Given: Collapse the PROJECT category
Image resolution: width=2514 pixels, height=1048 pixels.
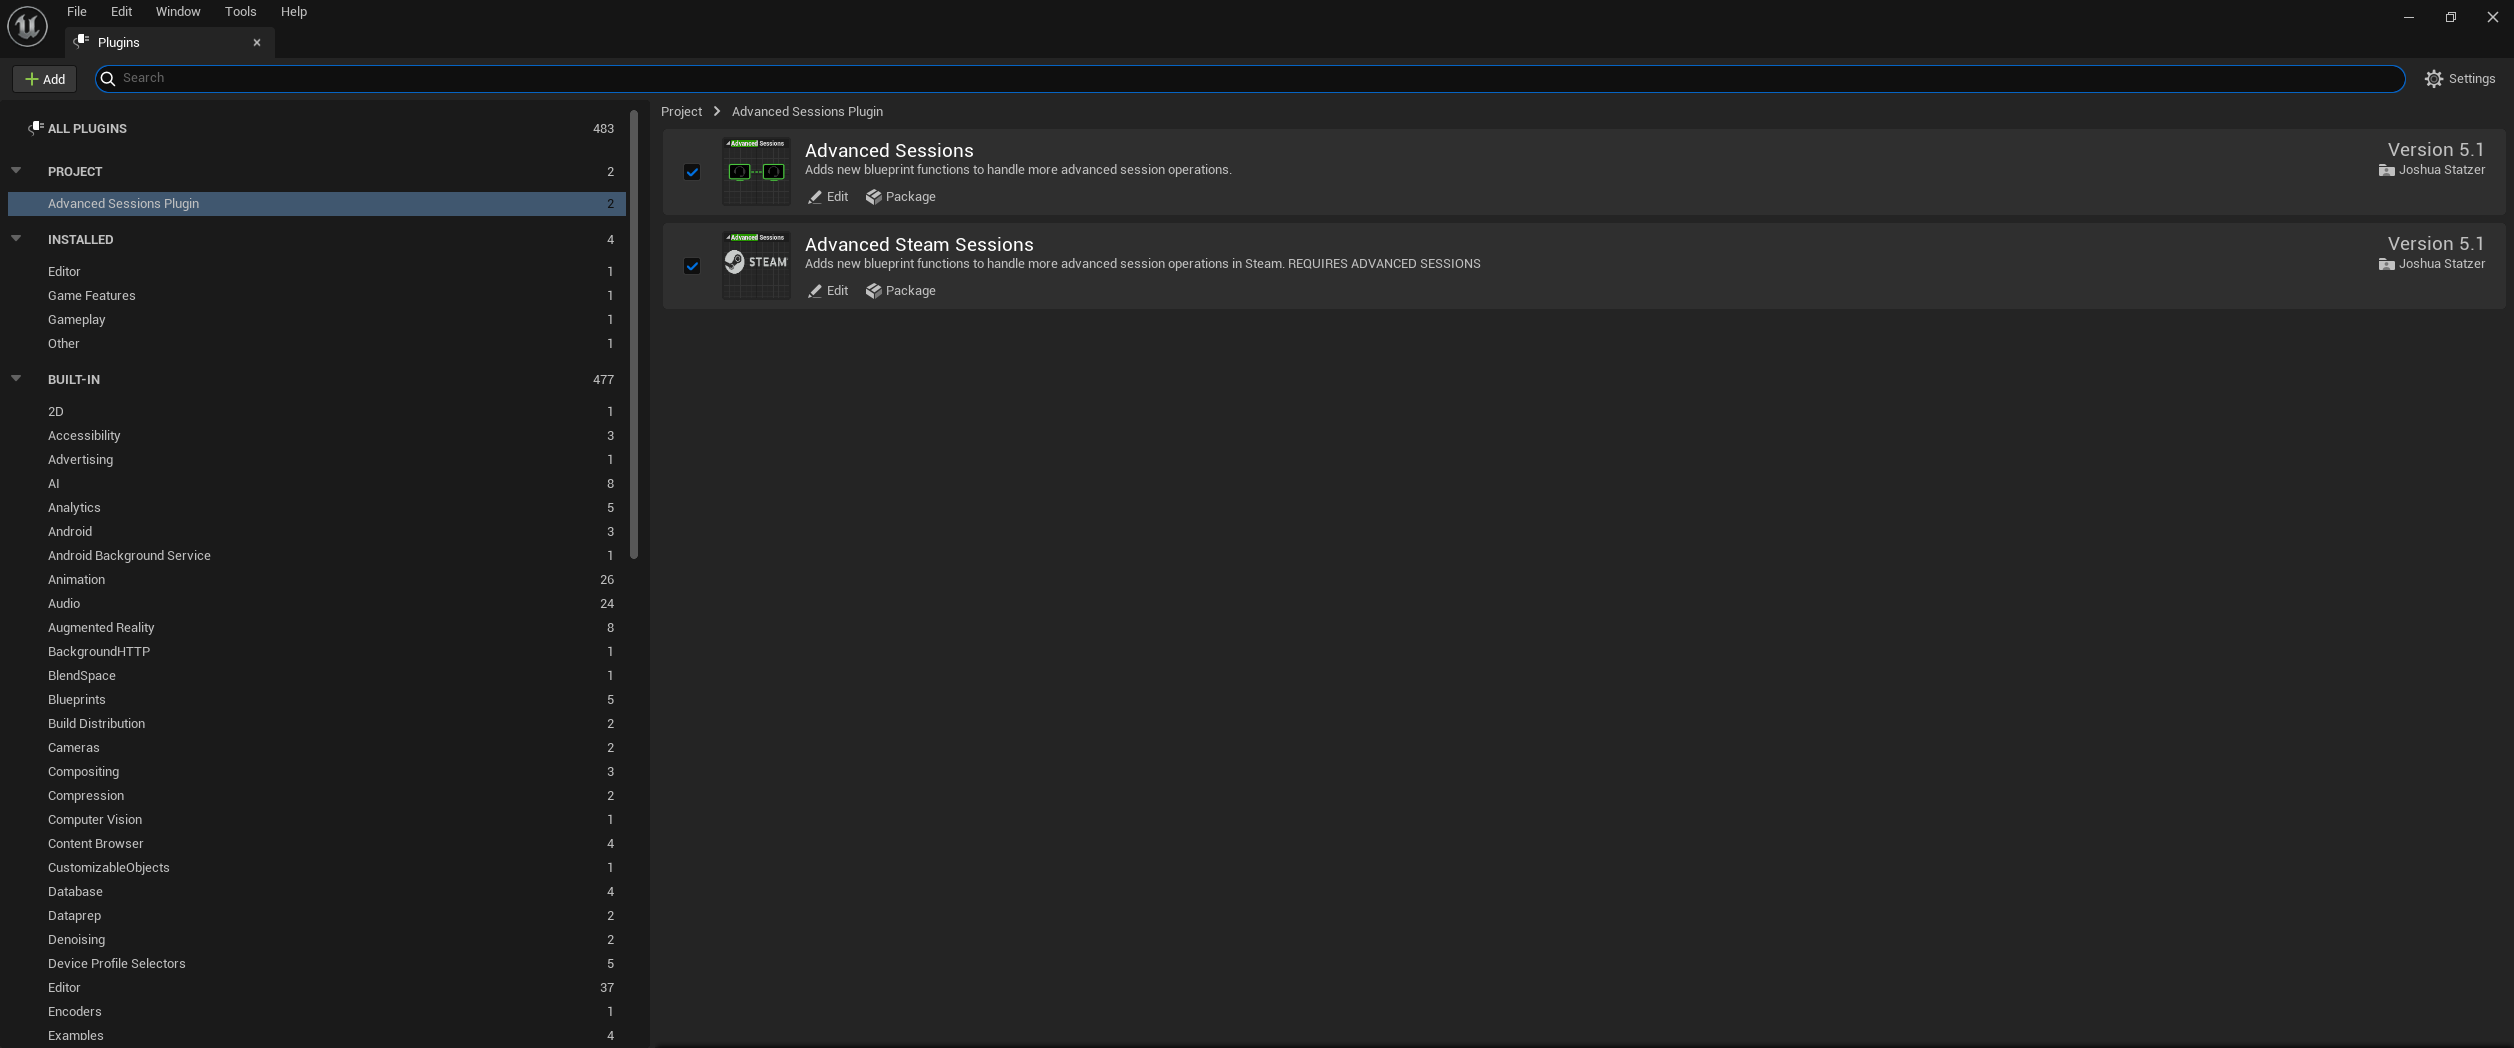Looking at the screenshot, I should click(x=16, y=171).
